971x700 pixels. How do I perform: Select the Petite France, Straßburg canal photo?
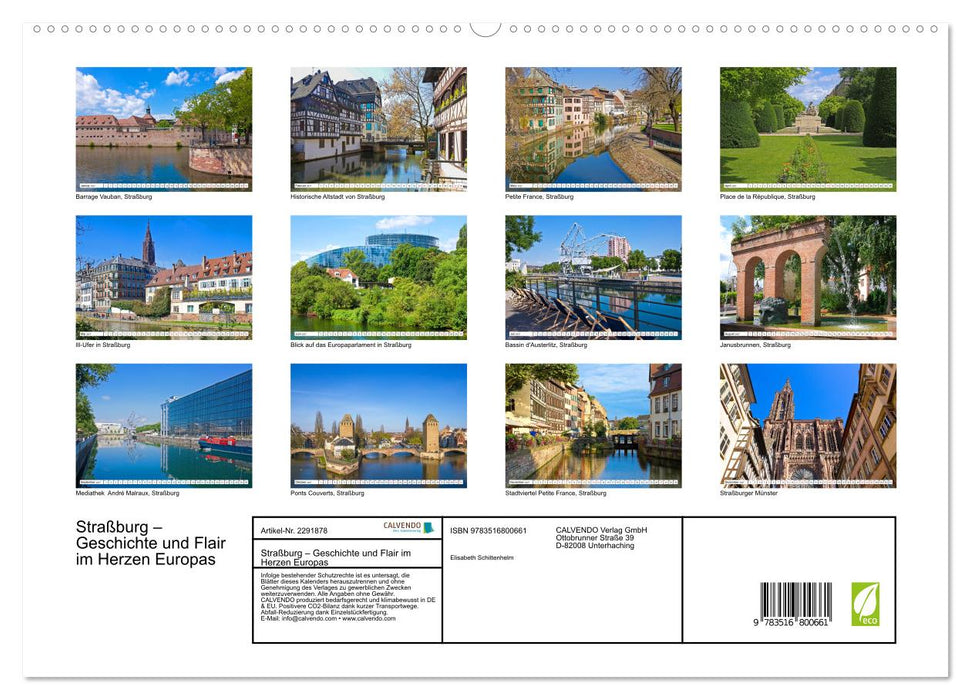point(593,129)
